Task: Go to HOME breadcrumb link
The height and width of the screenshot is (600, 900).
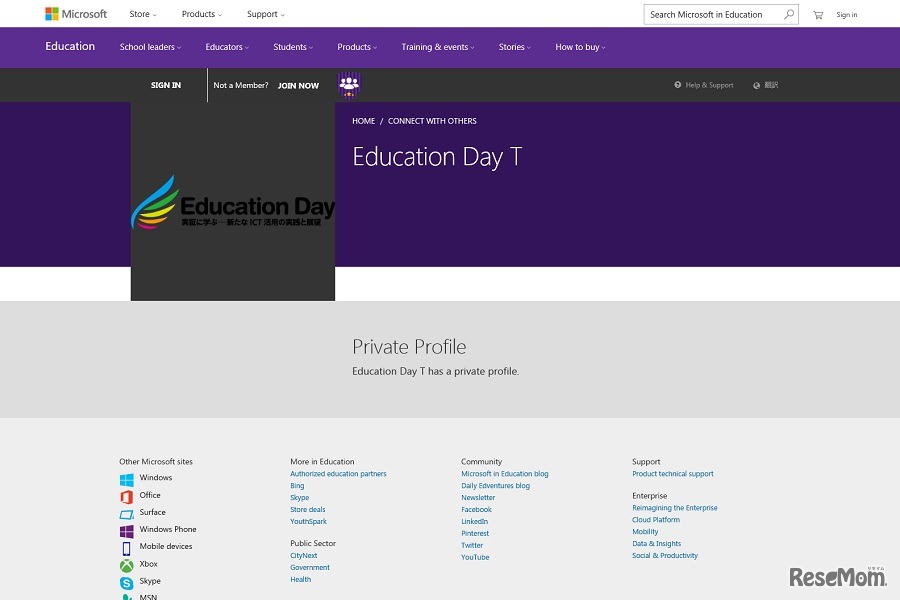Action: click(x=363, y=121)
